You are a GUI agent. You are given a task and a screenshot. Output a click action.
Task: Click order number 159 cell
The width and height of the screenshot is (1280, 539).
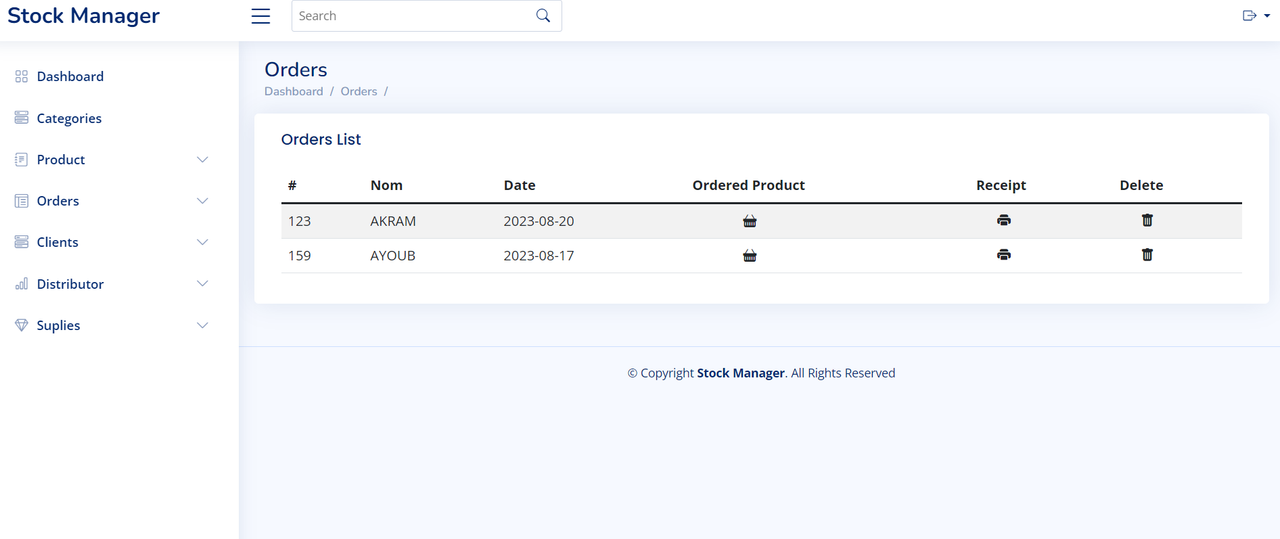tap(299, 256)
